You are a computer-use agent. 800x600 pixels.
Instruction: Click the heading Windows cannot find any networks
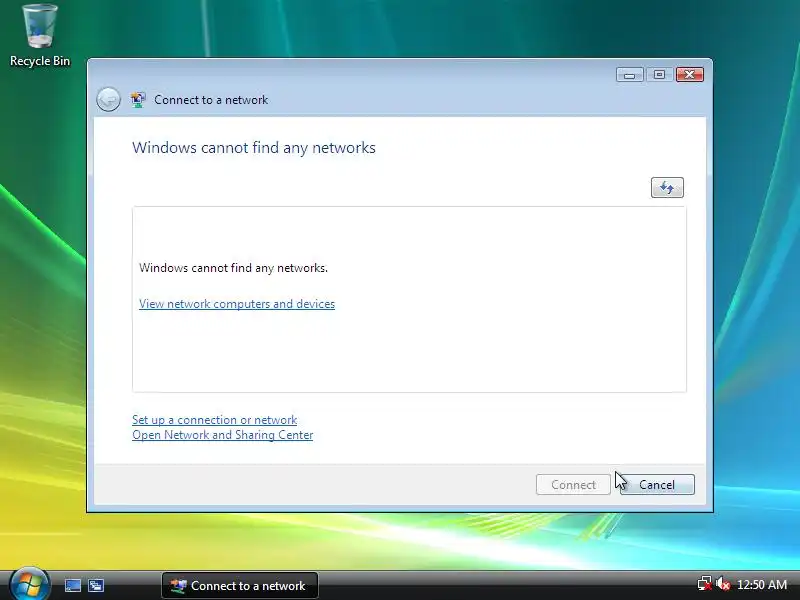254,148
